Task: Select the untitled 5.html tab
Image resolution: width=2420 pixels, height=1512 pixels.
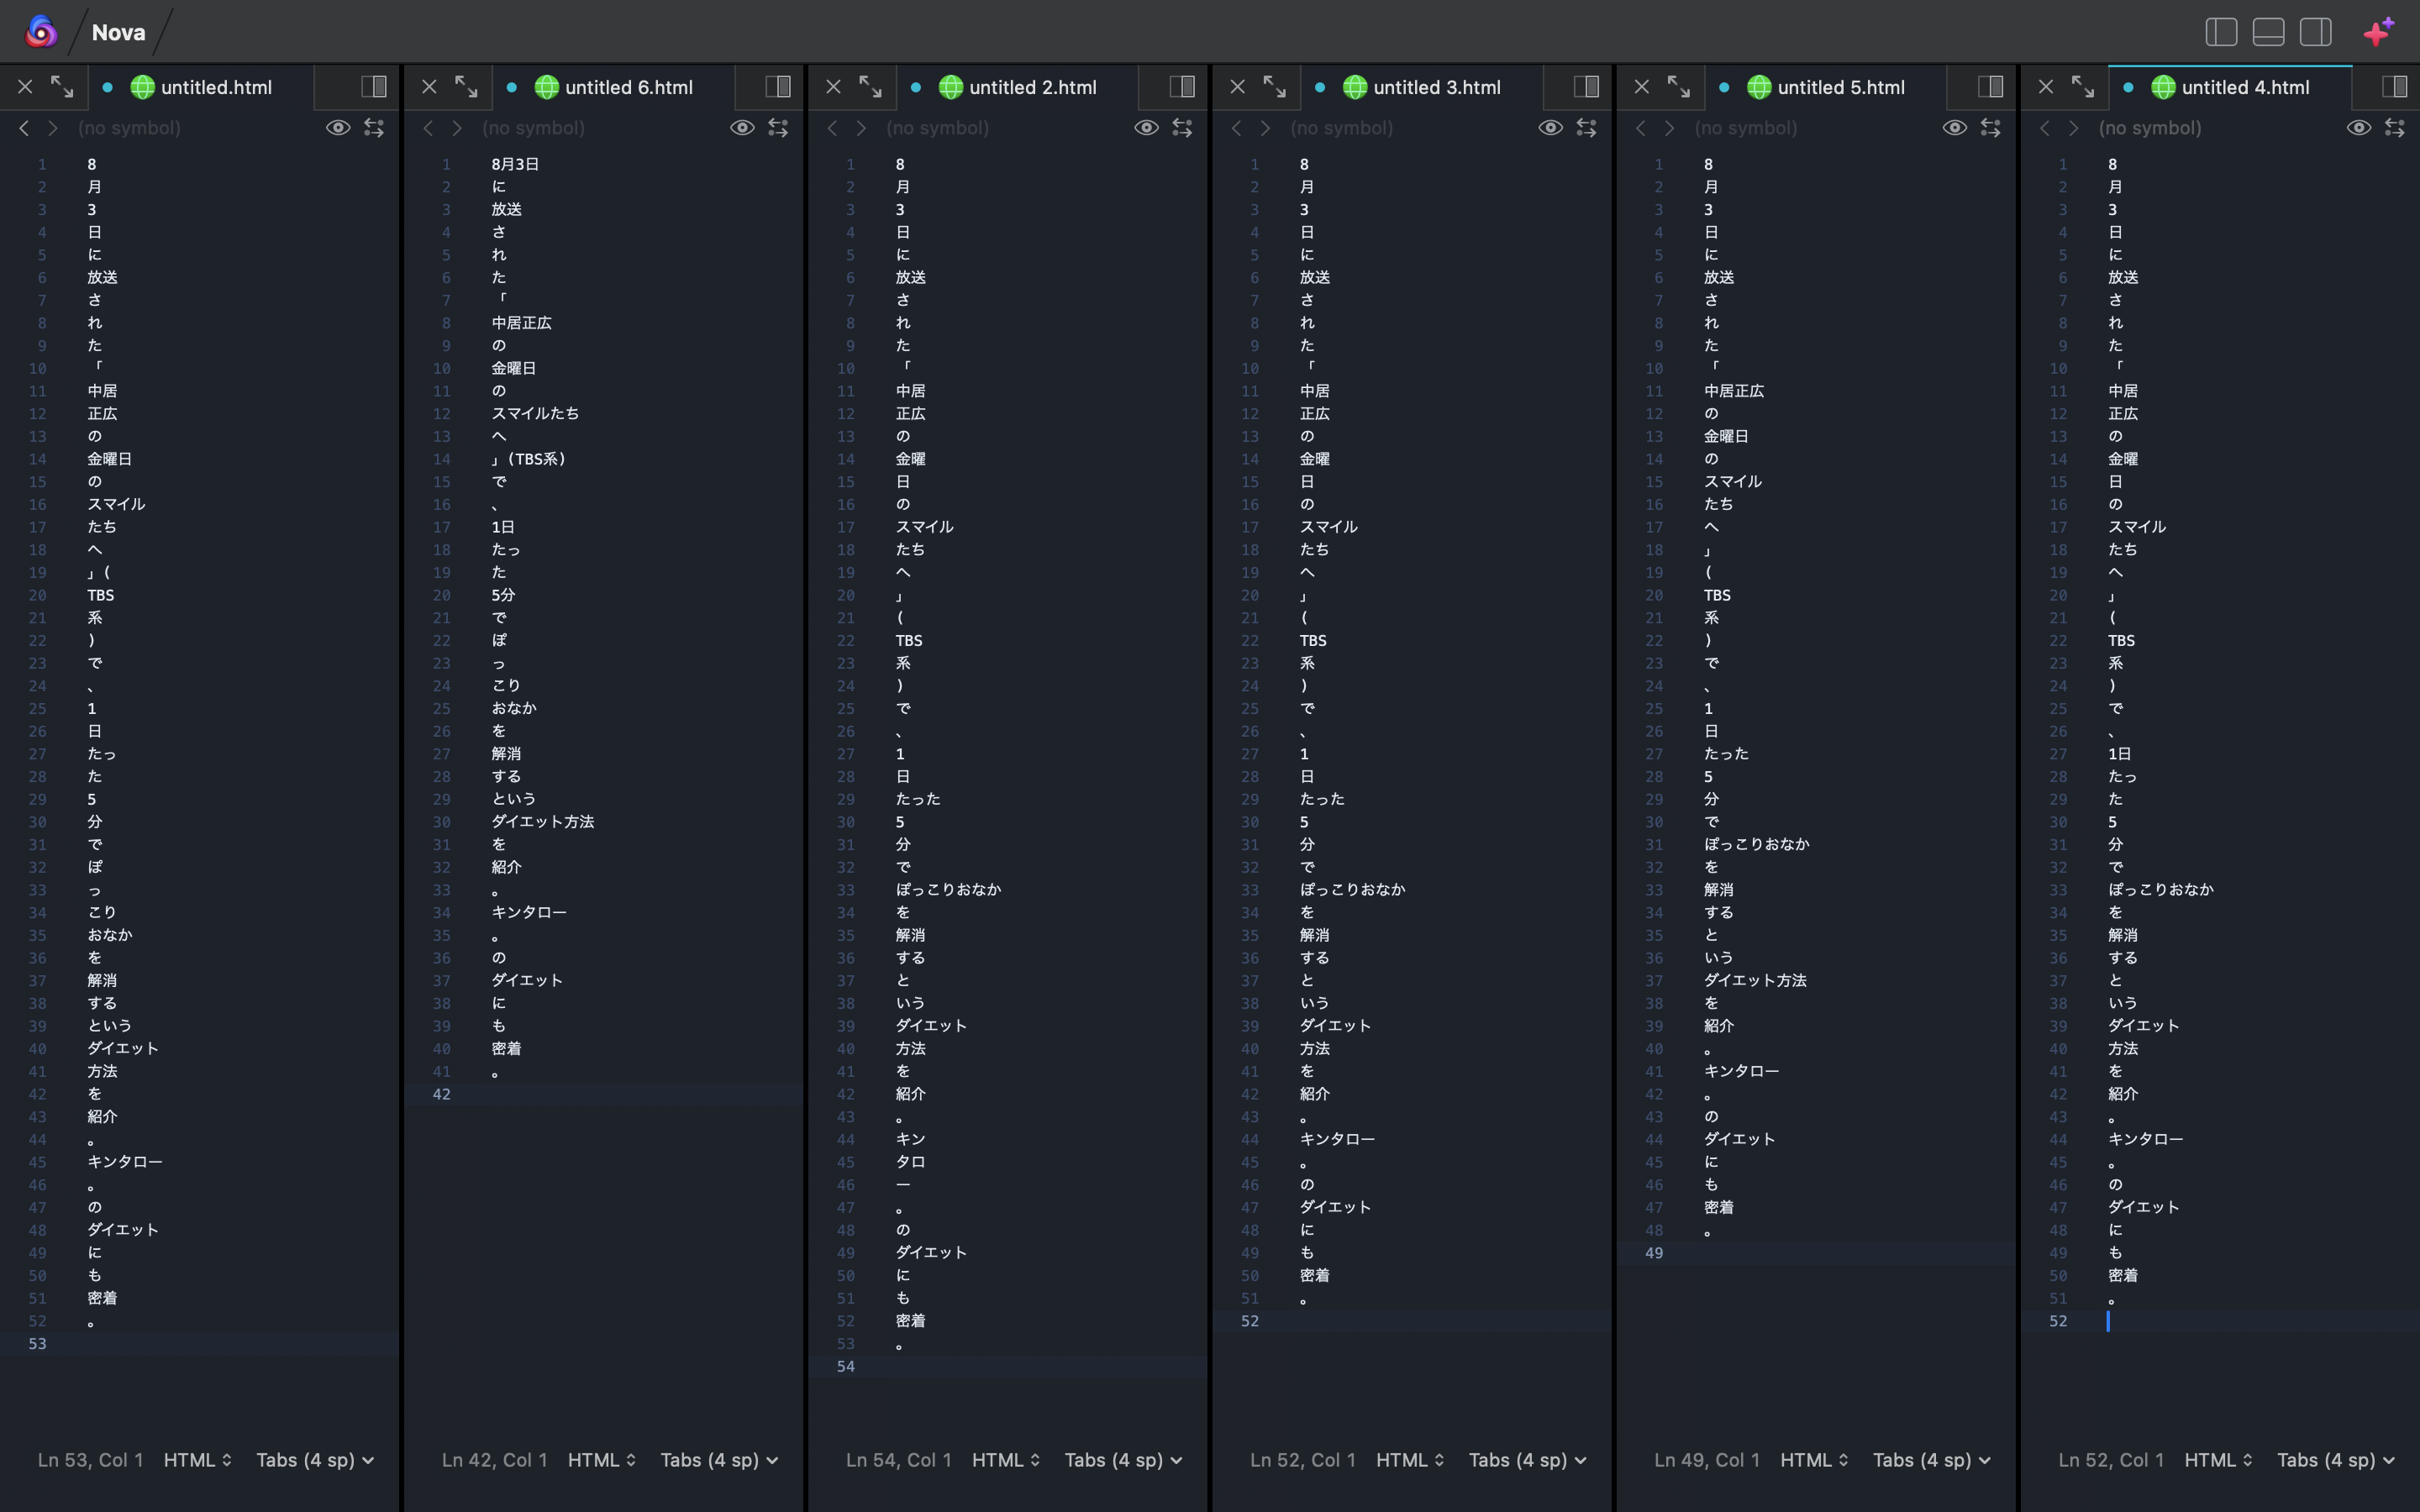Action: tap(1840, 87)
